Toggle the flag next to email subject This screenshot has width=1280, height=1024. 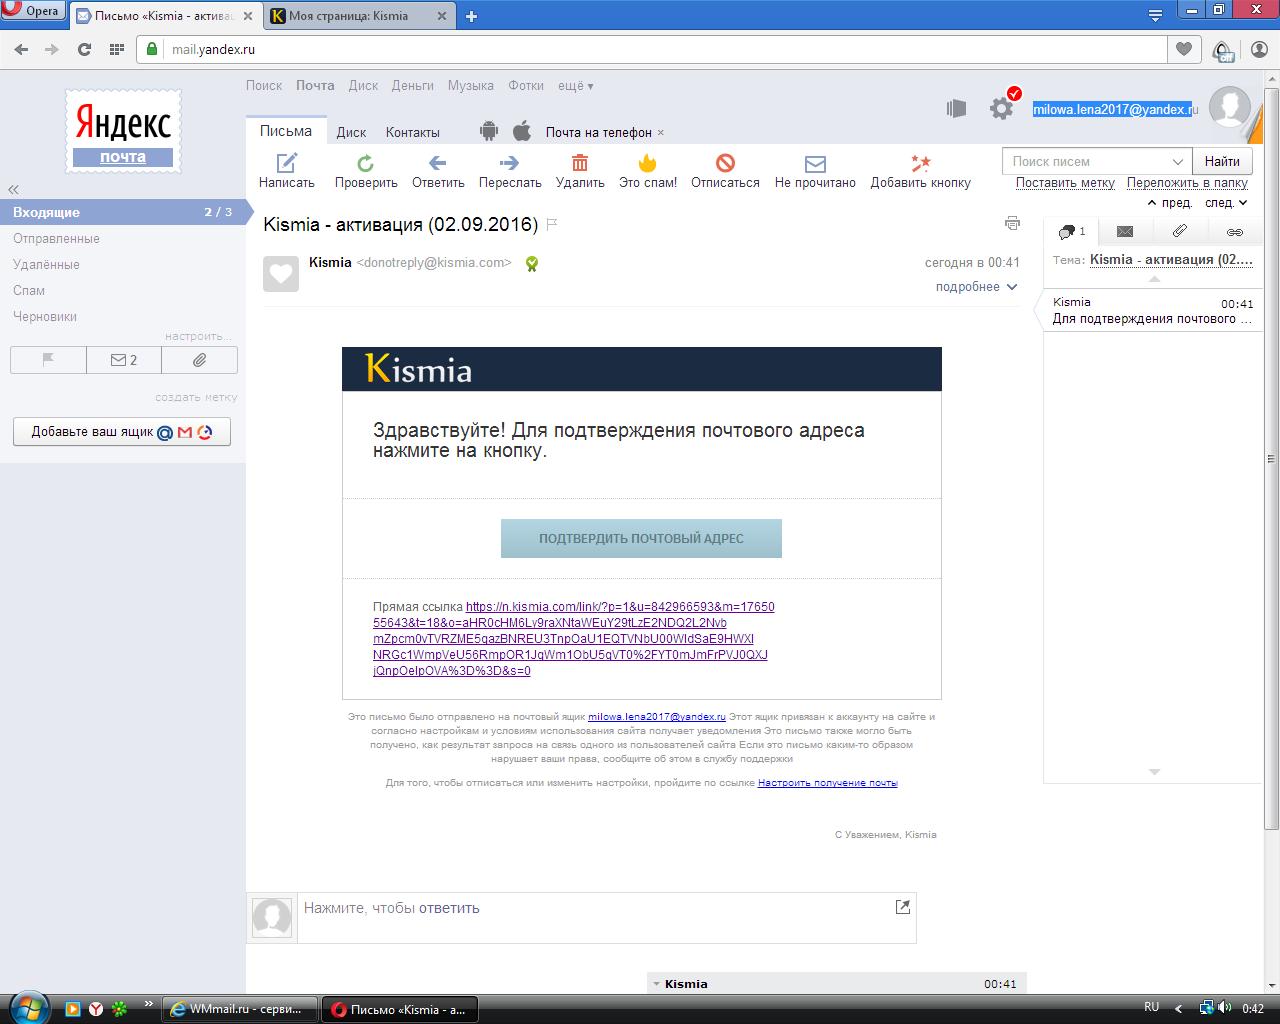[x=552, y=224]
